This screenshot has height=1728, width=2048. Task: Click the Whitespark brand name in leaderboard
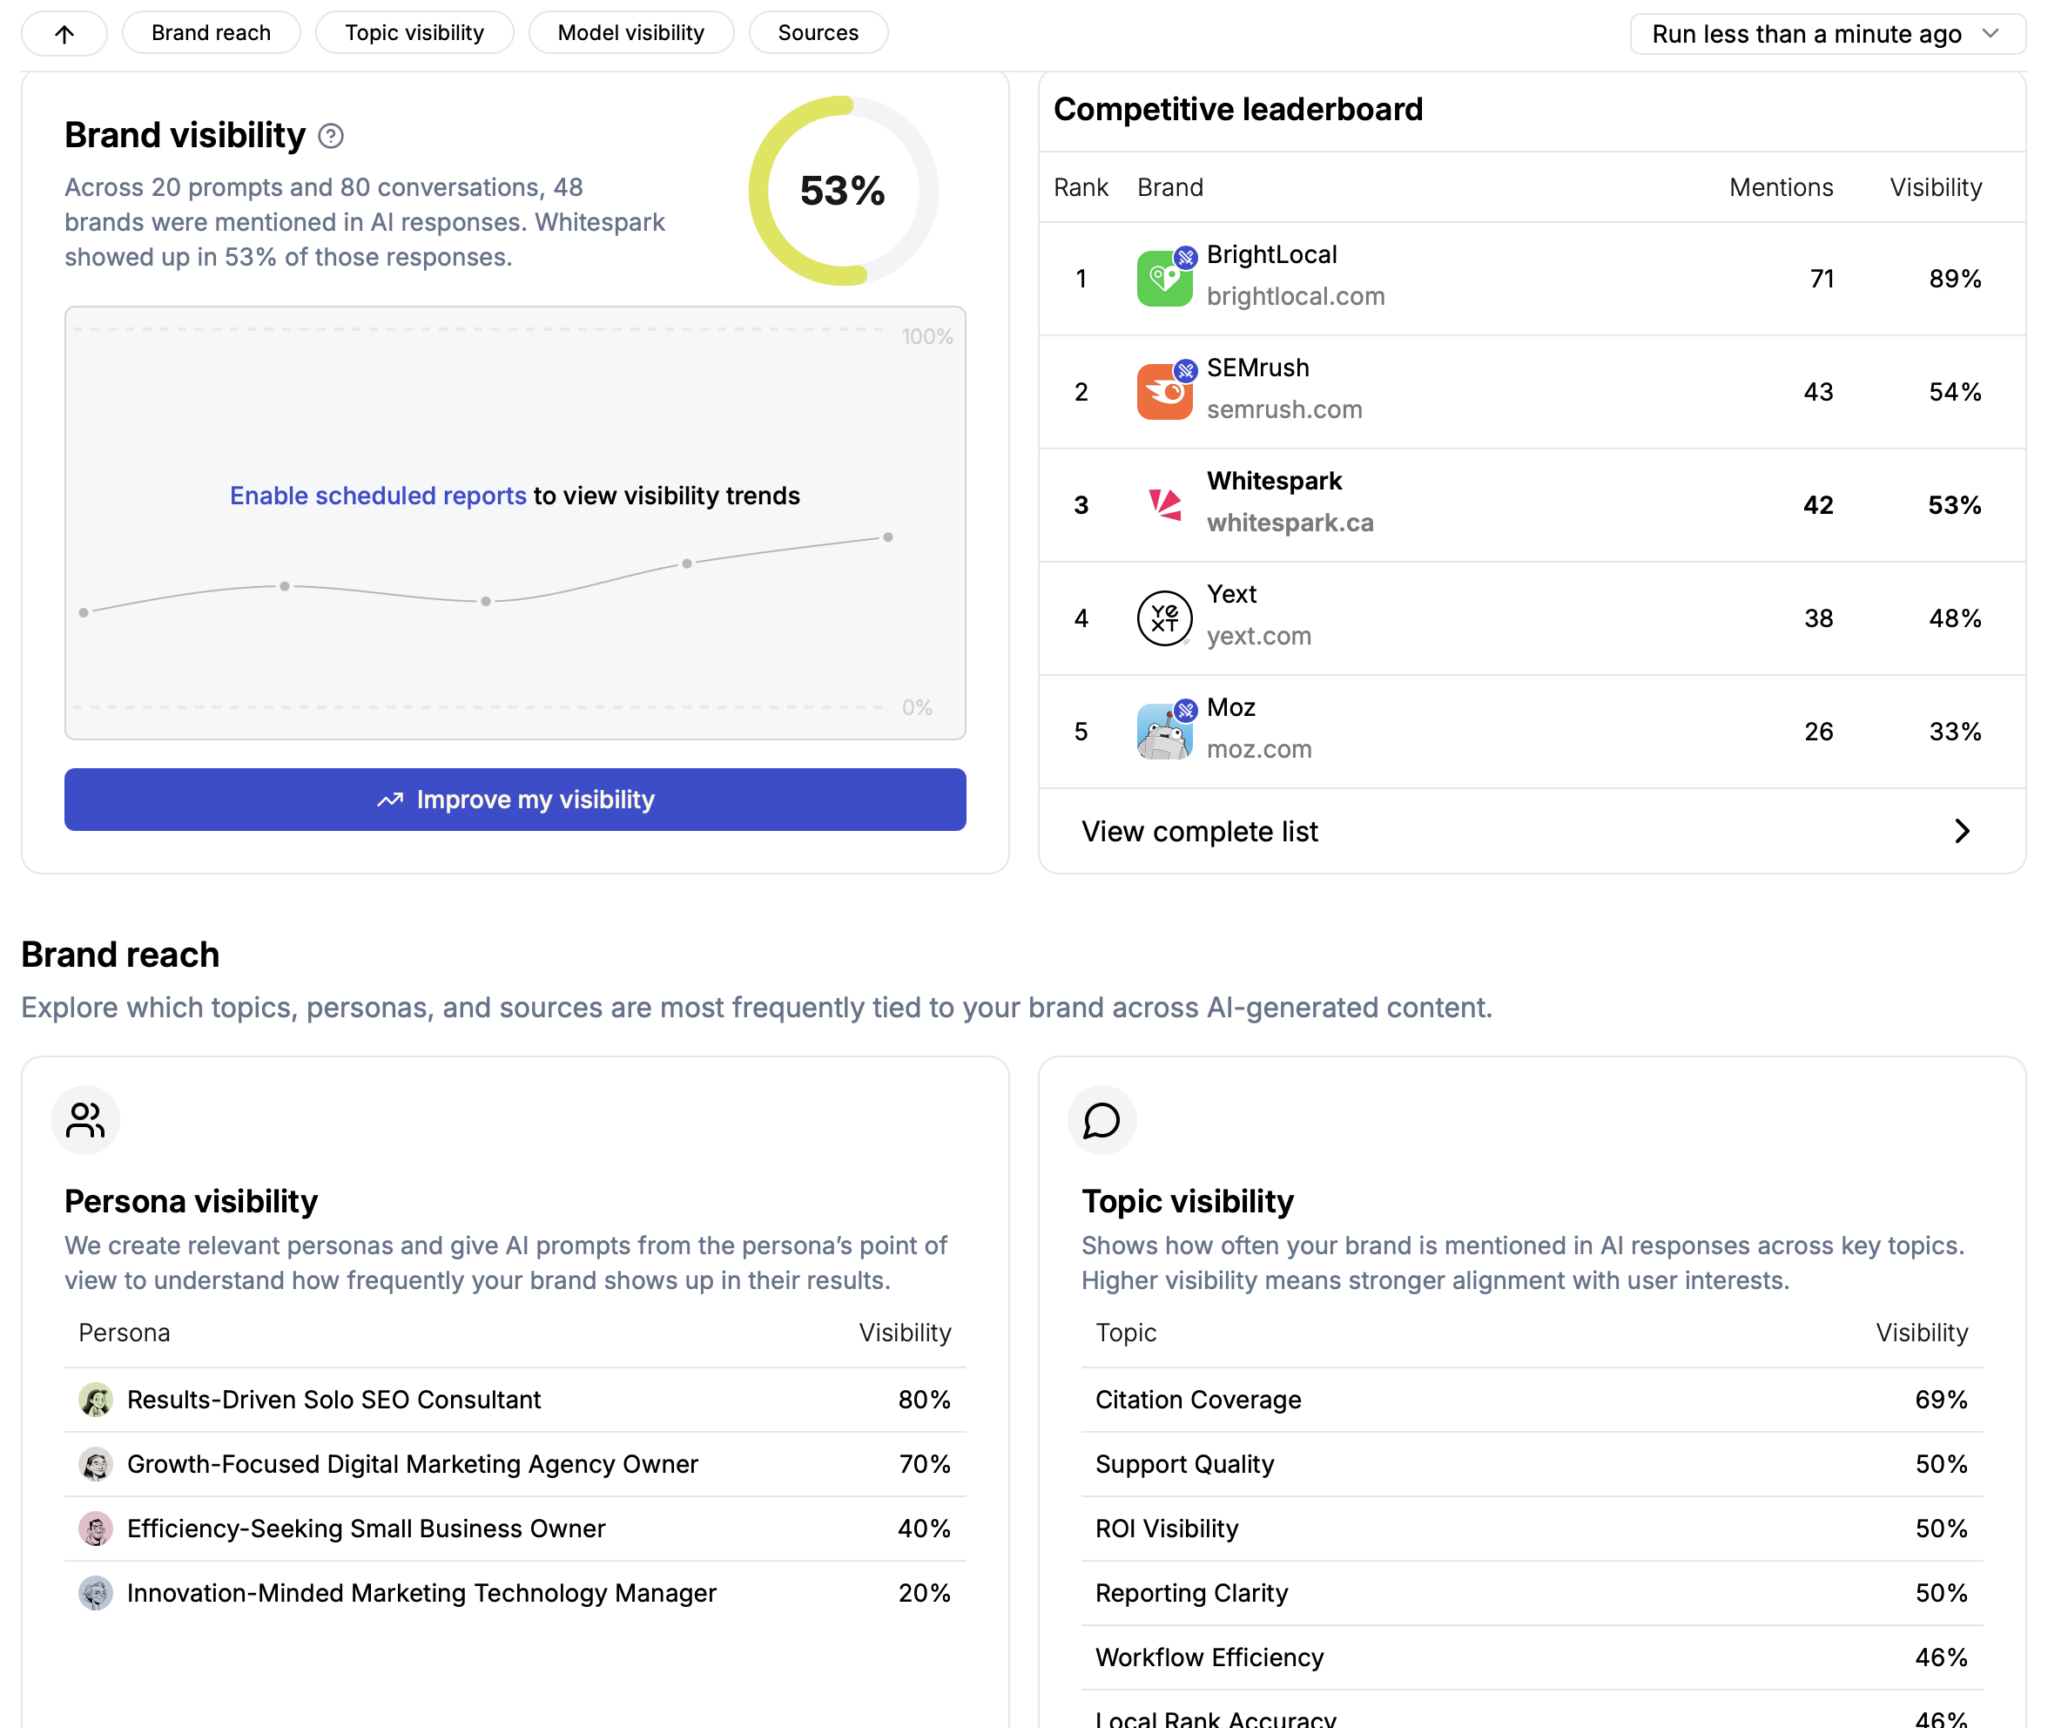tap(1274, 481)
